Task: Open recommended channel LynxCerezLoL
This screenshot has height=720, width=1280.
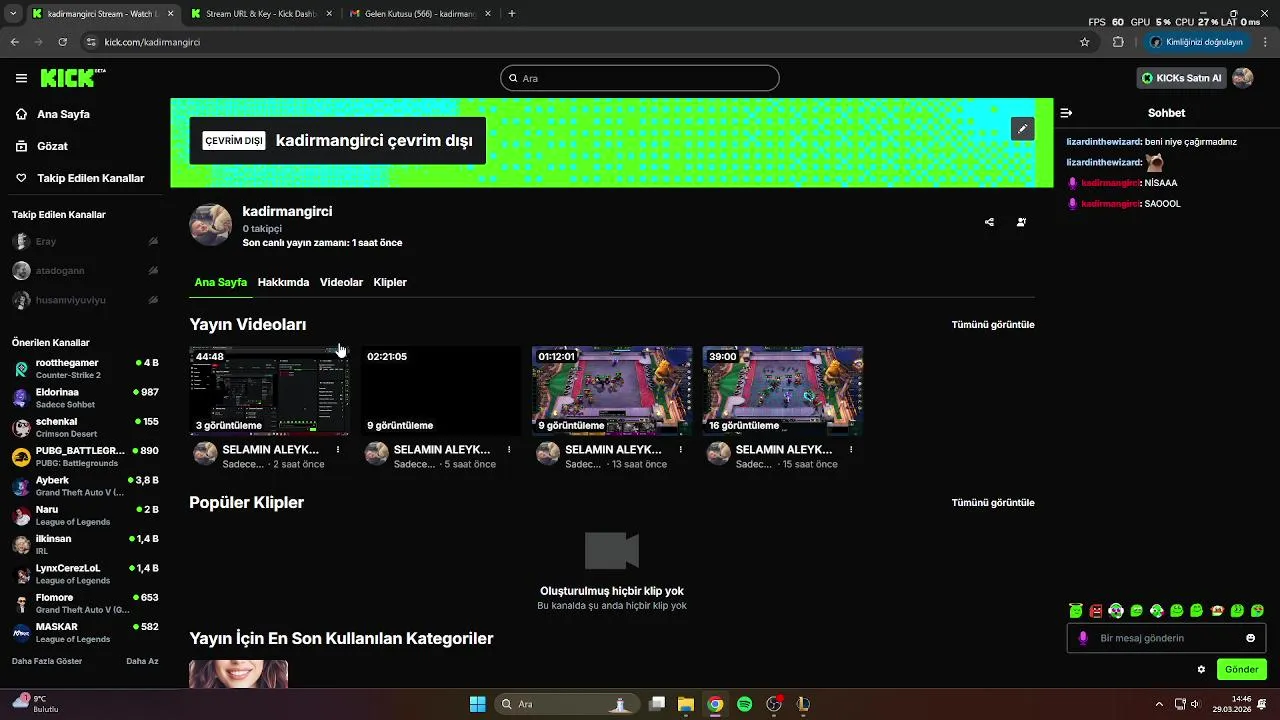Action: pos(85,574)
